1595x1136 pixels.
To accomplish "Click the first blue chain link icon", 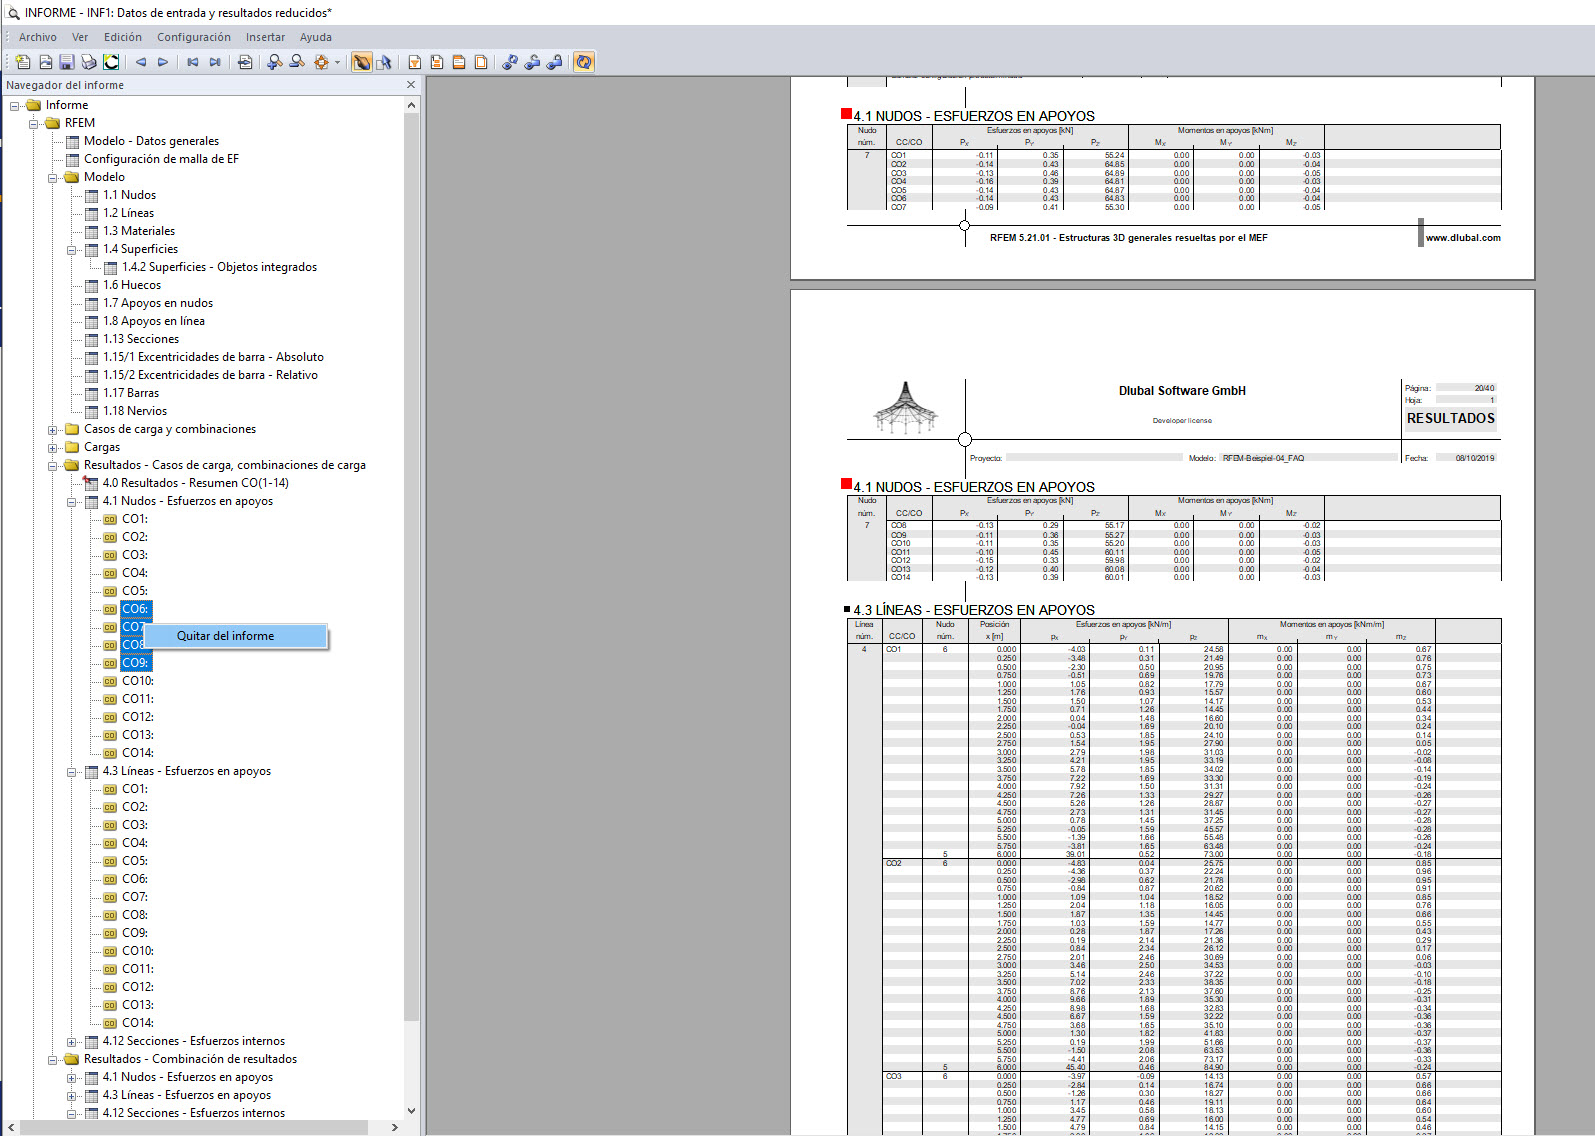I will tap(510, 62).
